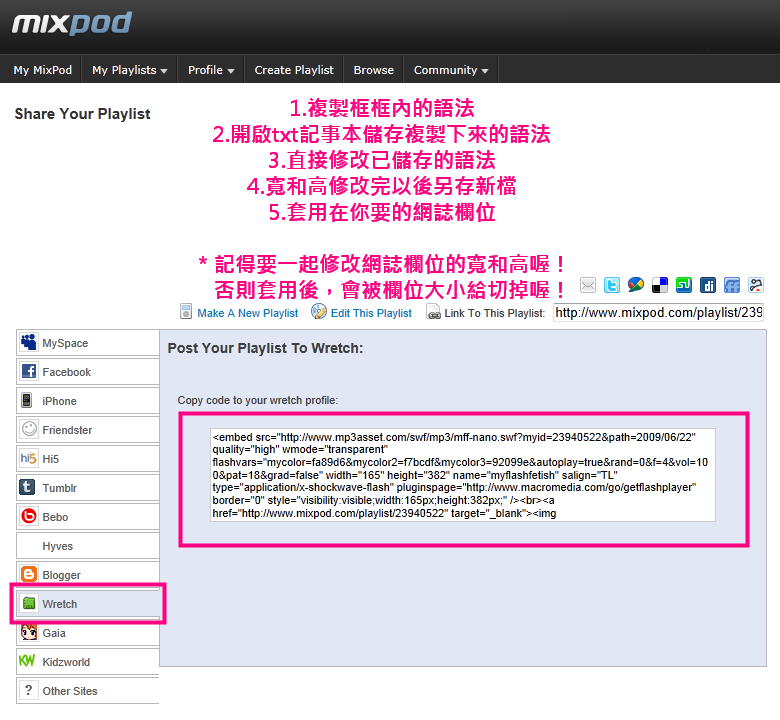The image size is (780, 720).
Task: Open the Browse menu item
Action: coord(374,70)
